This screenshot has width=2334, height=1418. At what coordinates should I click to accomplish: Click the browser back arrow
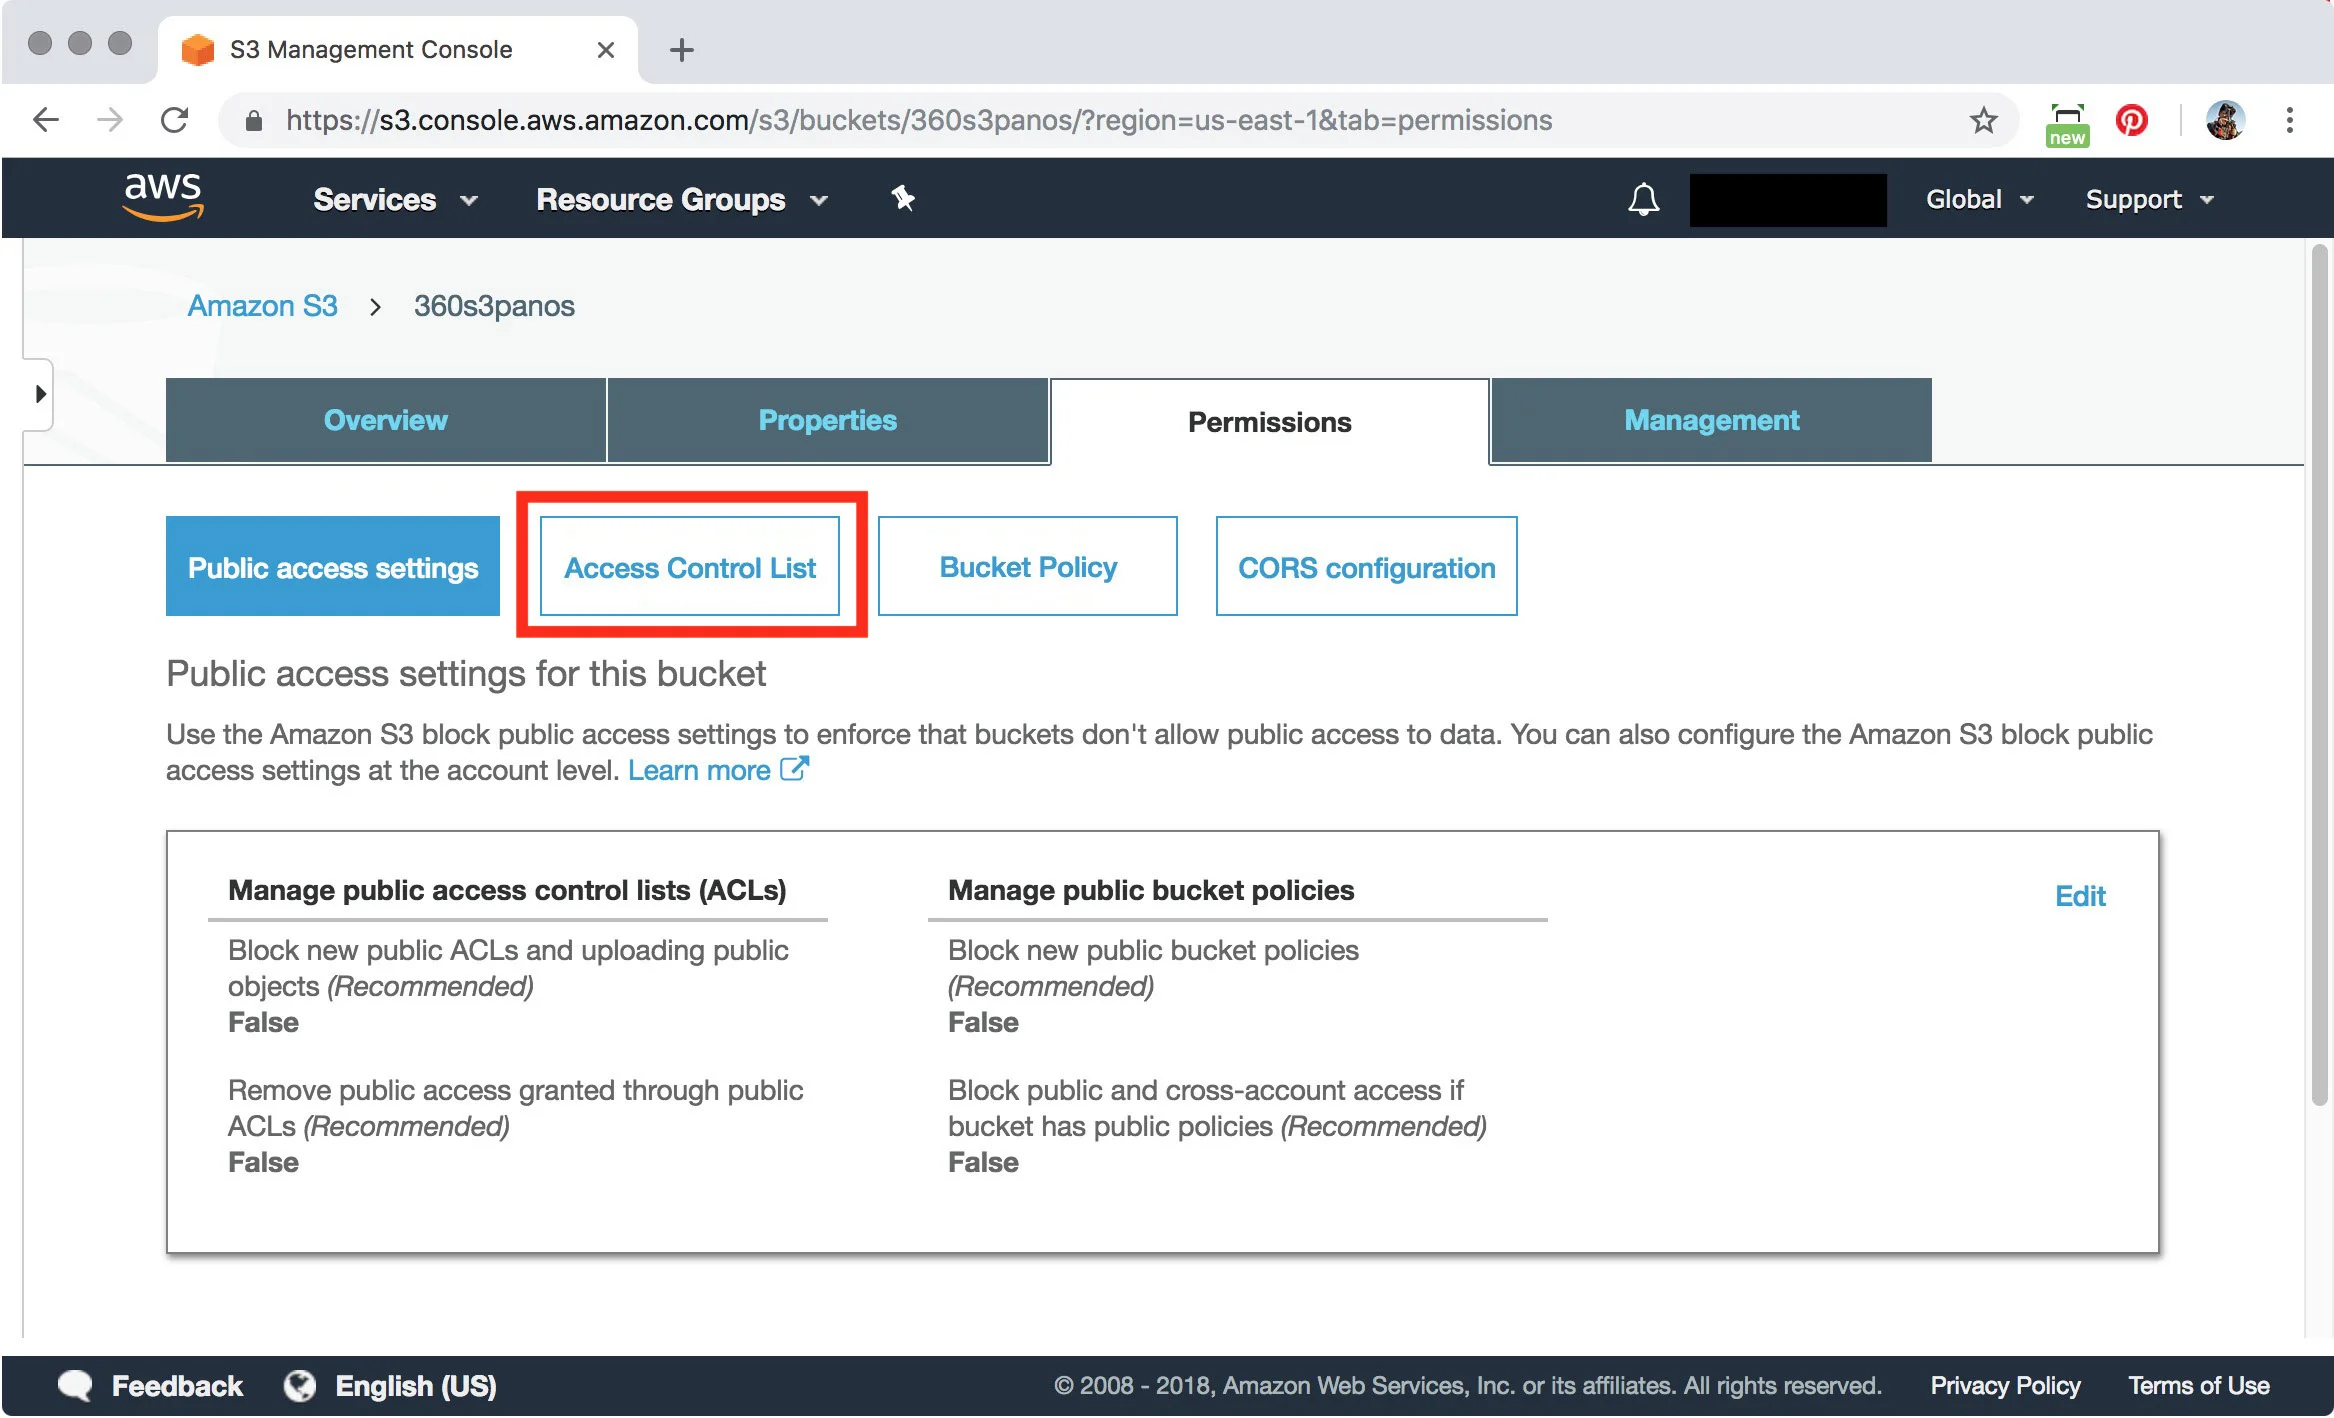pos(46,120)
